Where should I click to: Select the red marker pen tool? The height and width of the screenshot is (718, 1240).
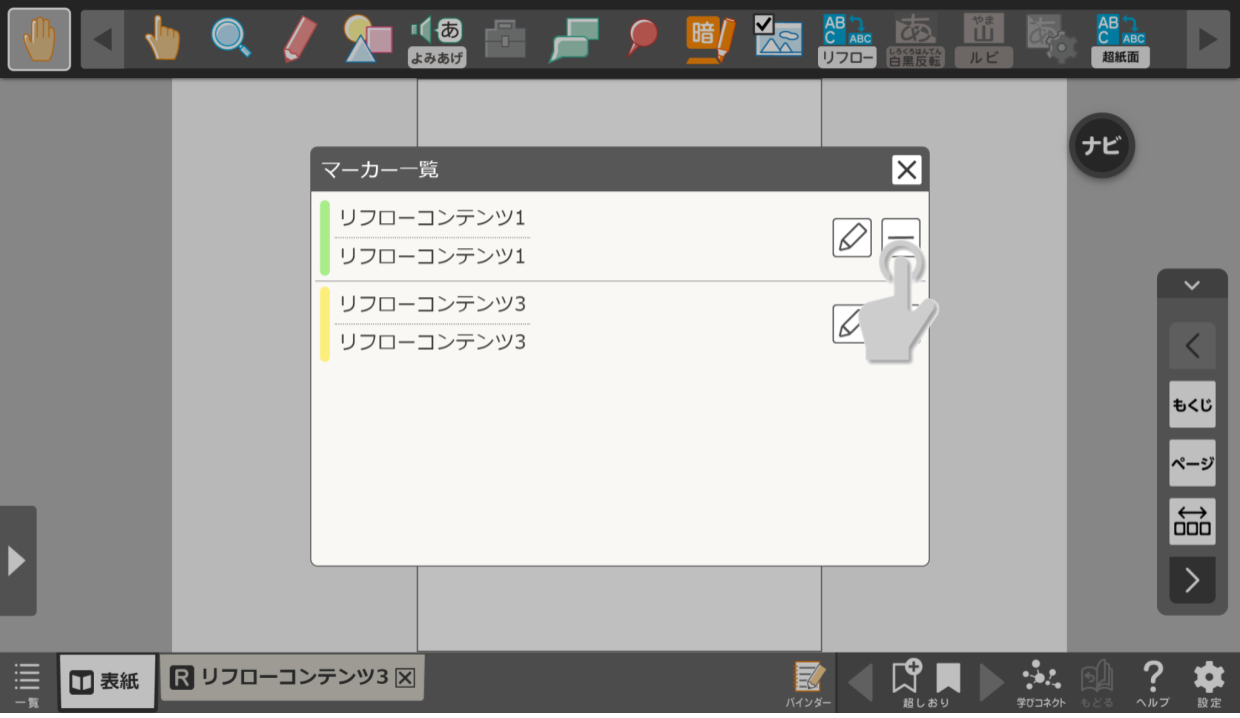[x=298, y=39]
